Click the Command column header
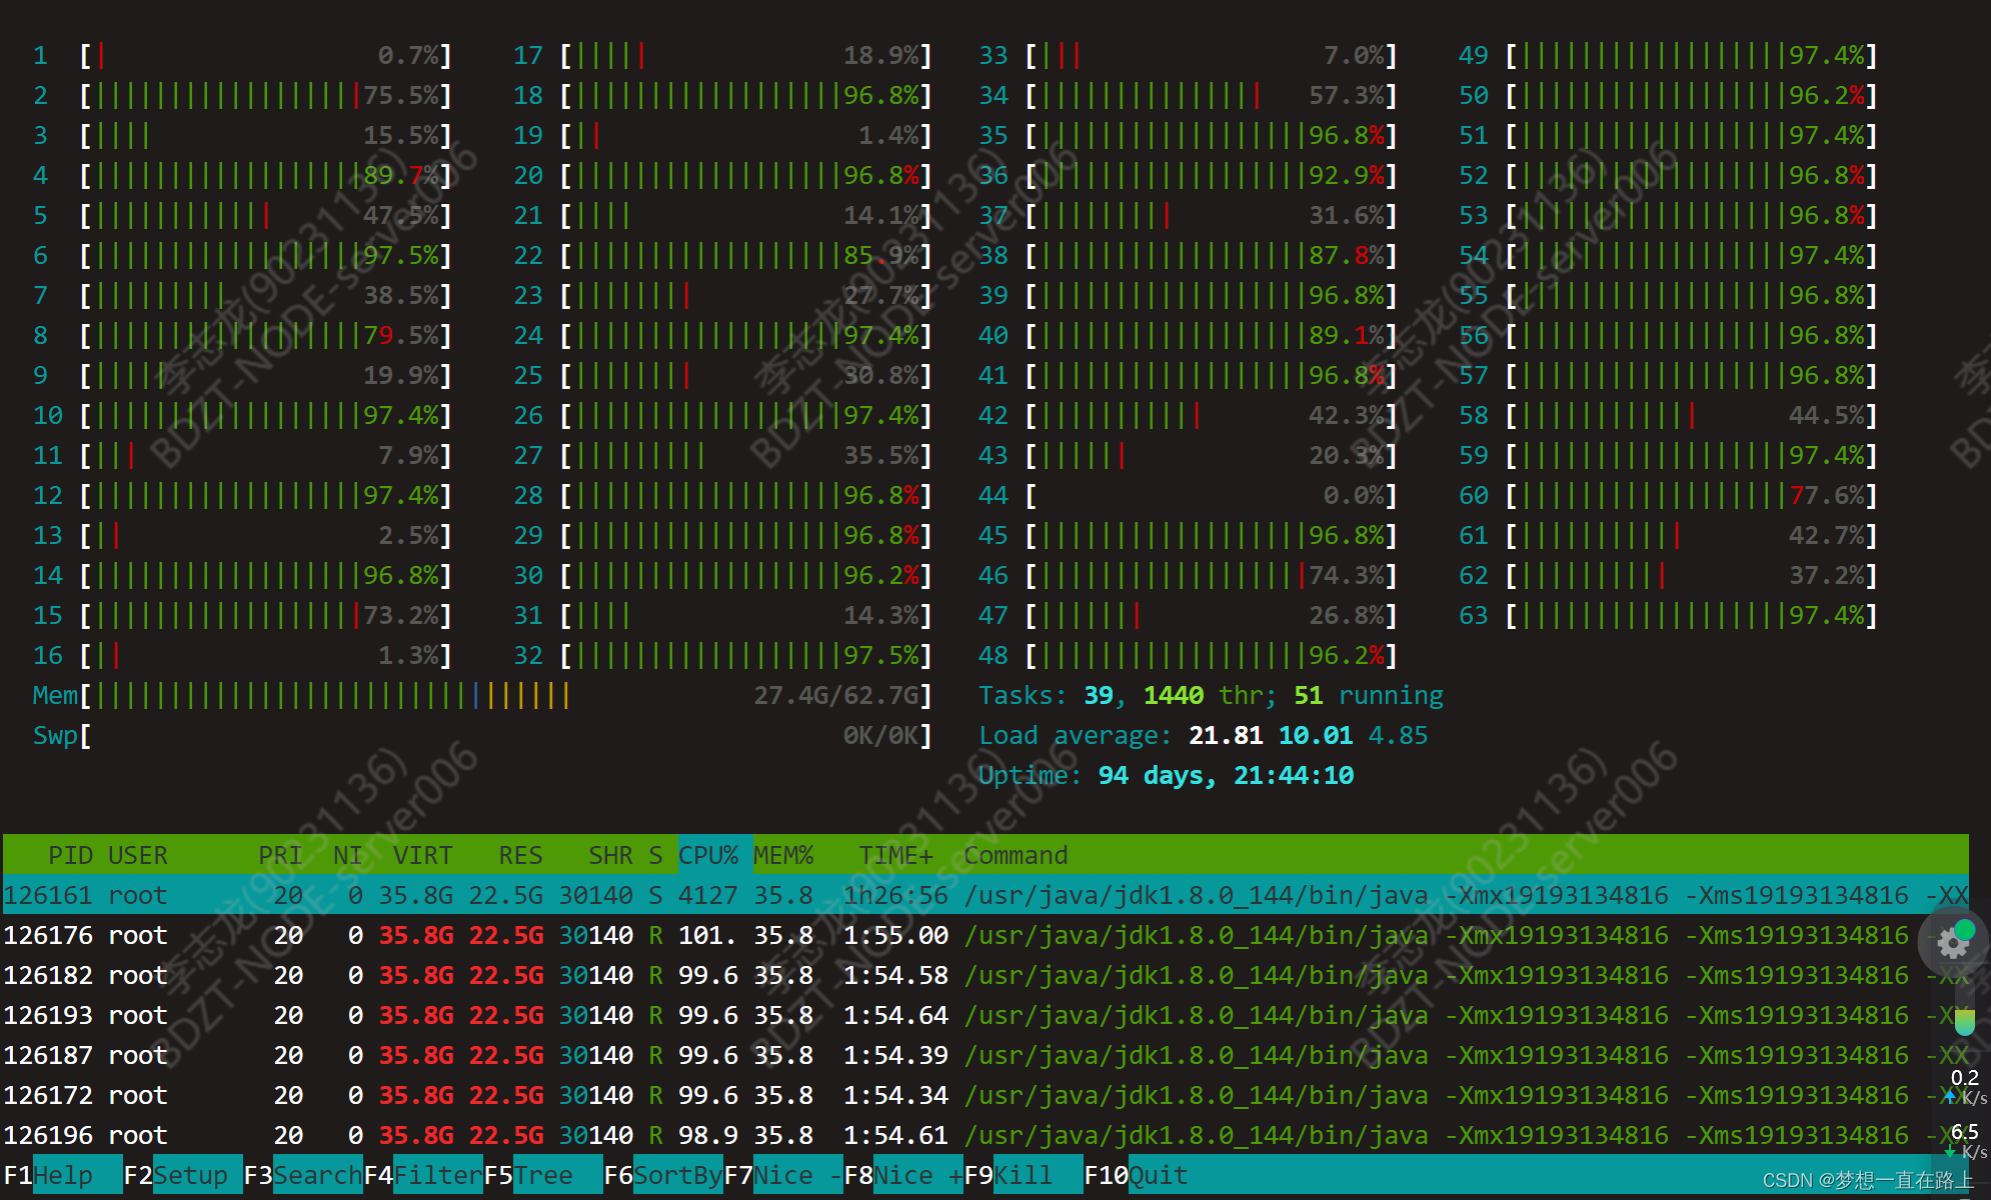 [1015, 855]
